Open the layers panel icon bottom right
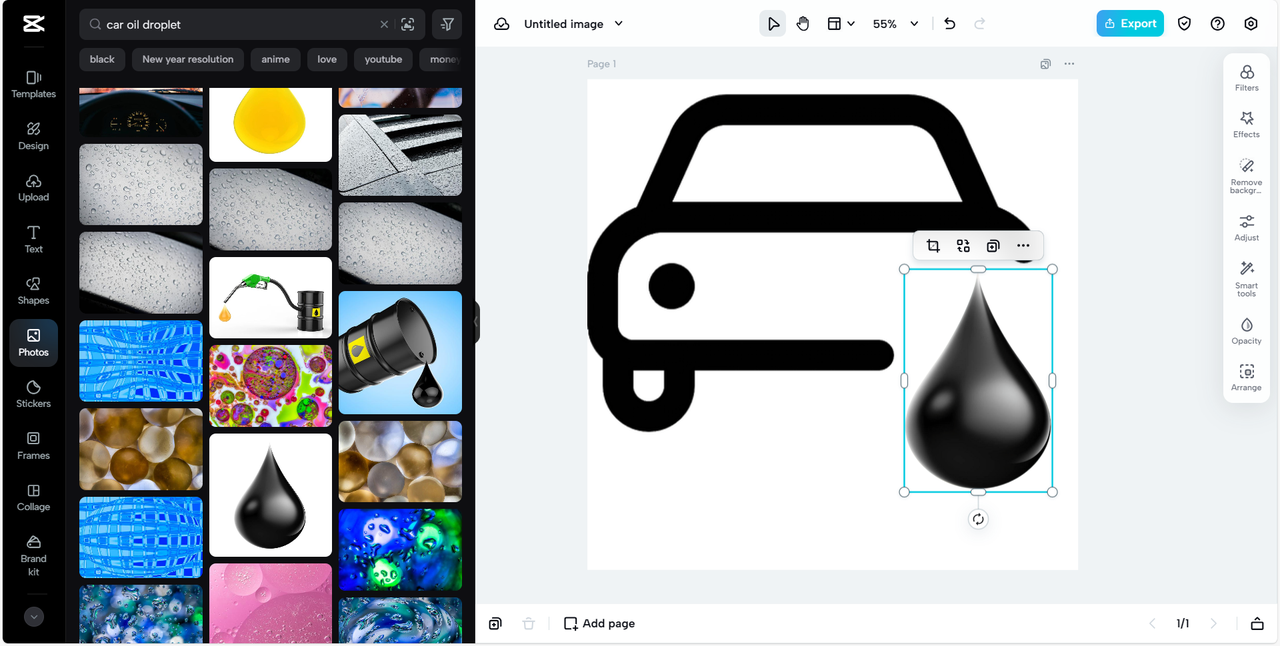Screen dimensions: 1280x646 (x=1257, y=624)
